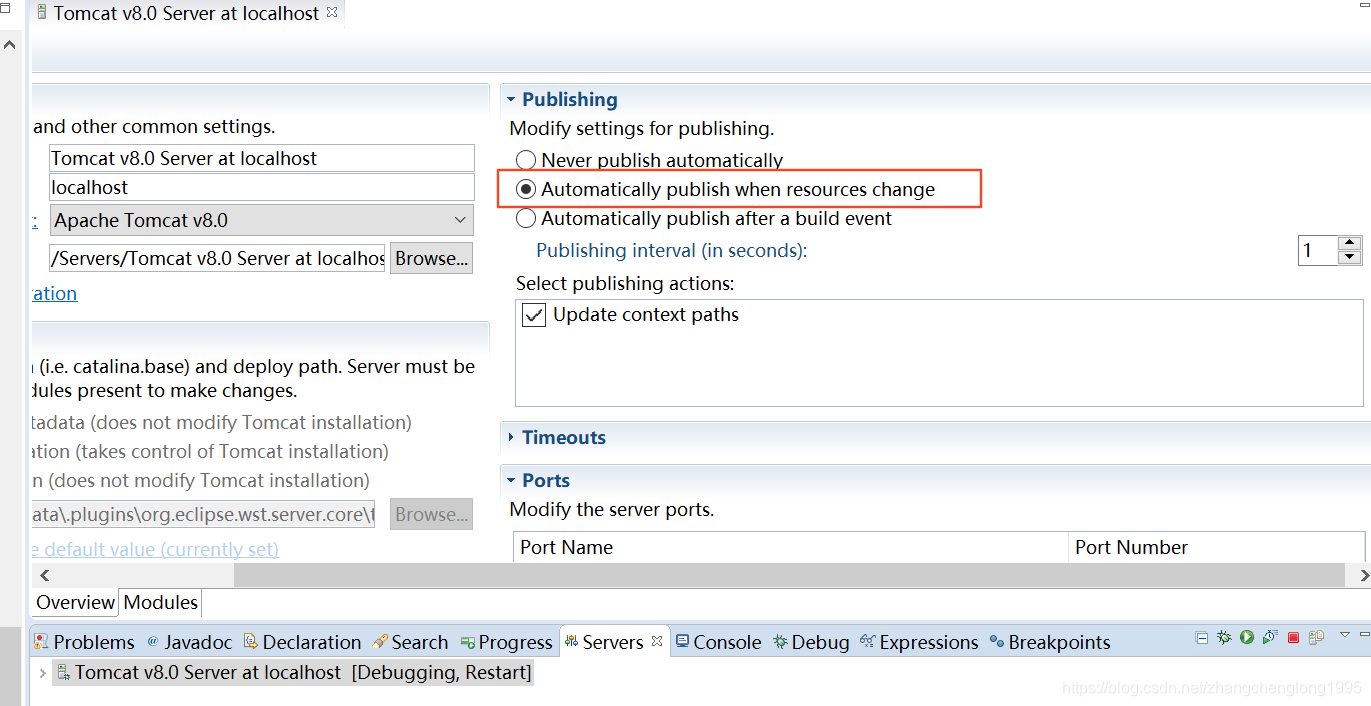
Task: Click the Expressions tab icon
Action: click(867, 642)
